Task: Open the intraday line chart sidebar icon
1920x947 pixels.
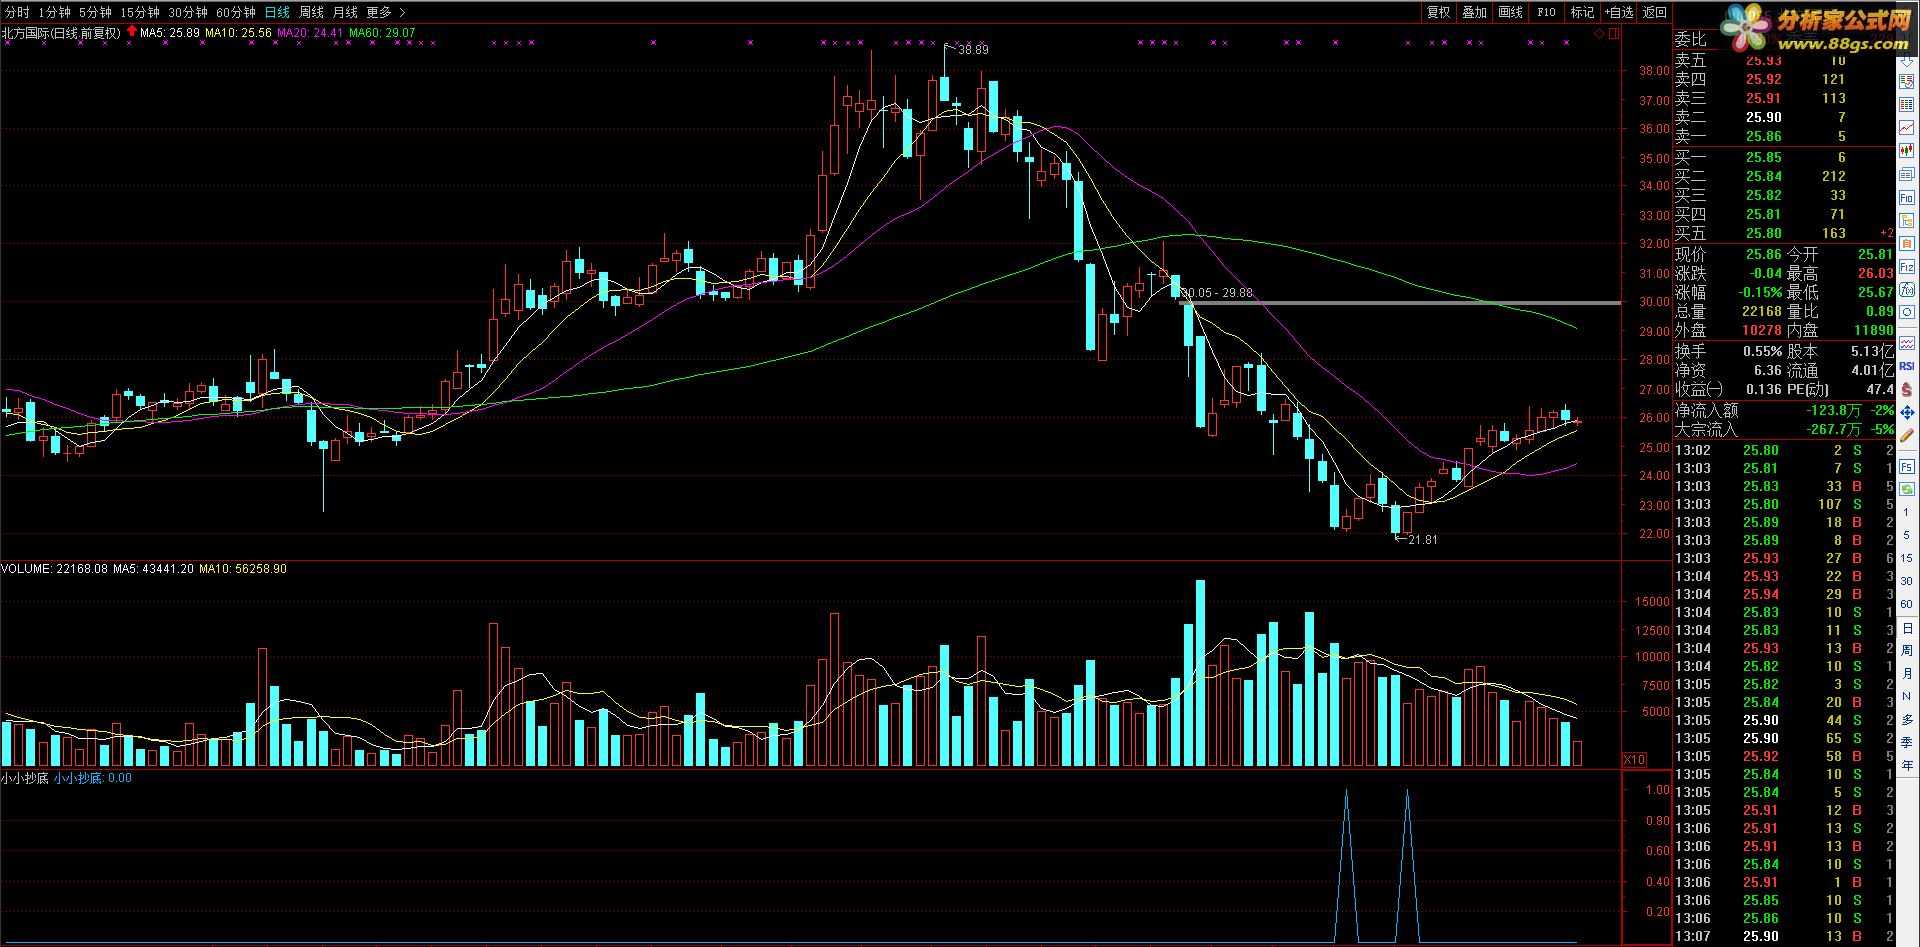Action: pyautogui.click(x=1907, y=126)
